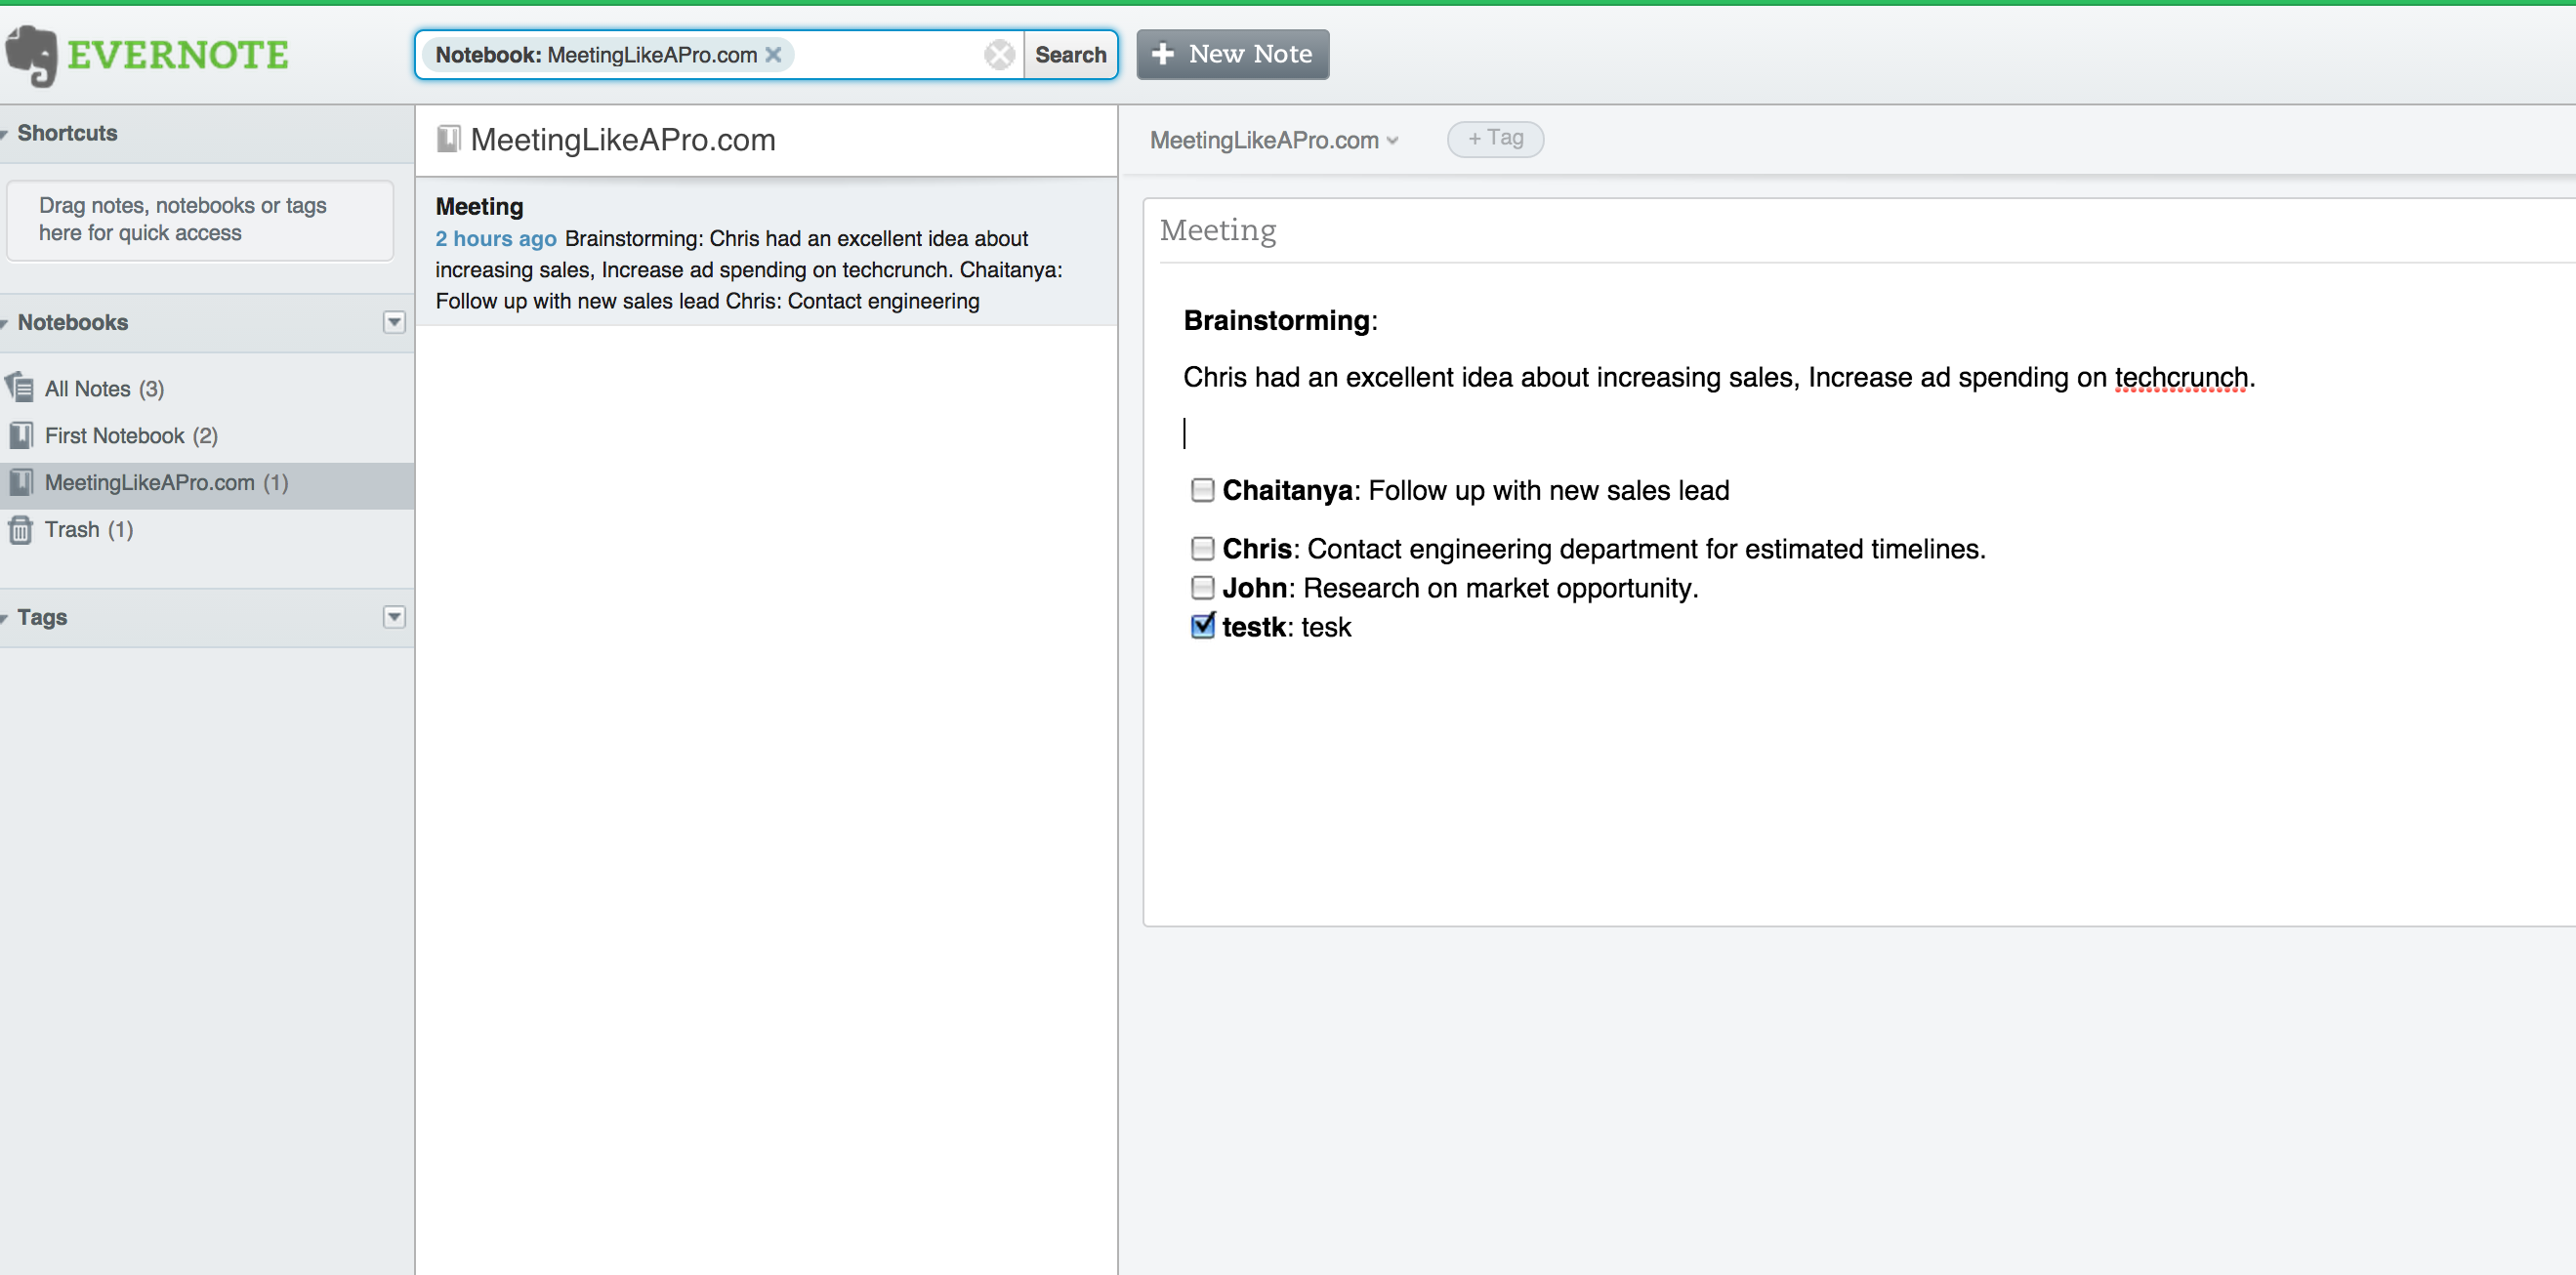Image resolution: width=2576 pixels, height=1275 pixels.
Task: Check the Chris contact engineering checkbox
Action: click(x=1202, y=548)
